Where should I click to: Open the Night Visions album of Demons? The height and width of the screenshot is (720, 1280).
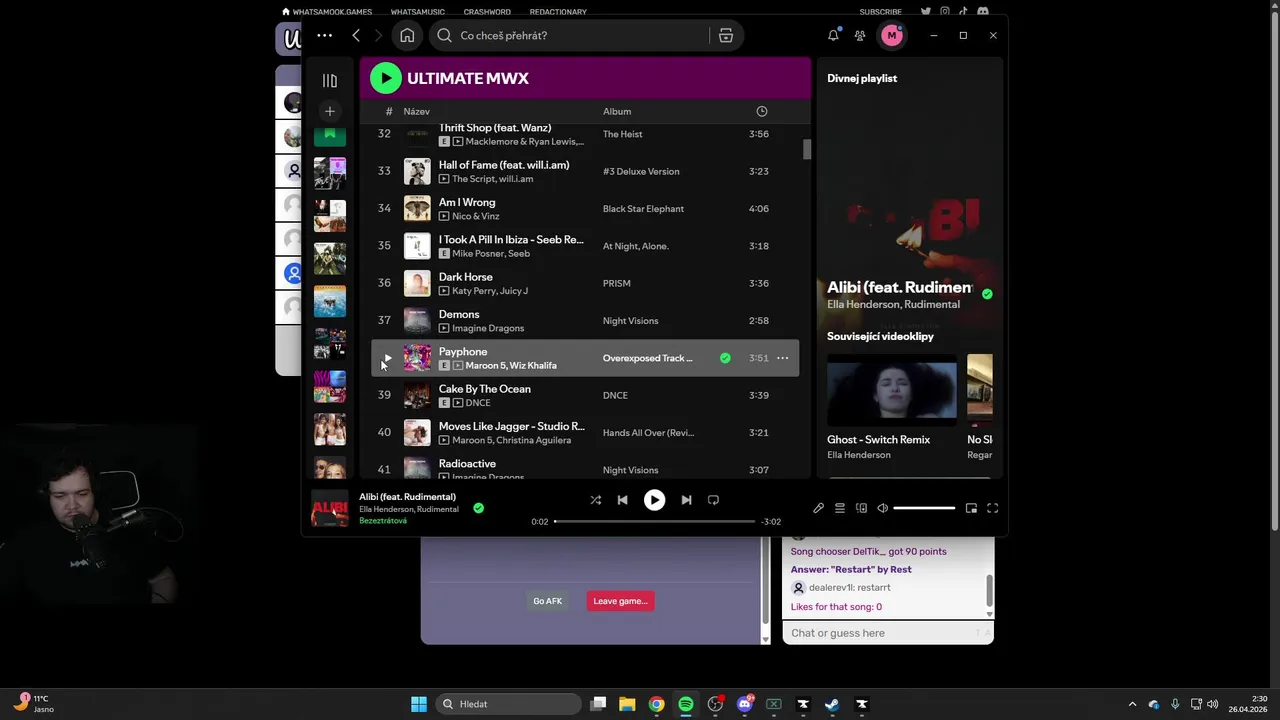631,321
